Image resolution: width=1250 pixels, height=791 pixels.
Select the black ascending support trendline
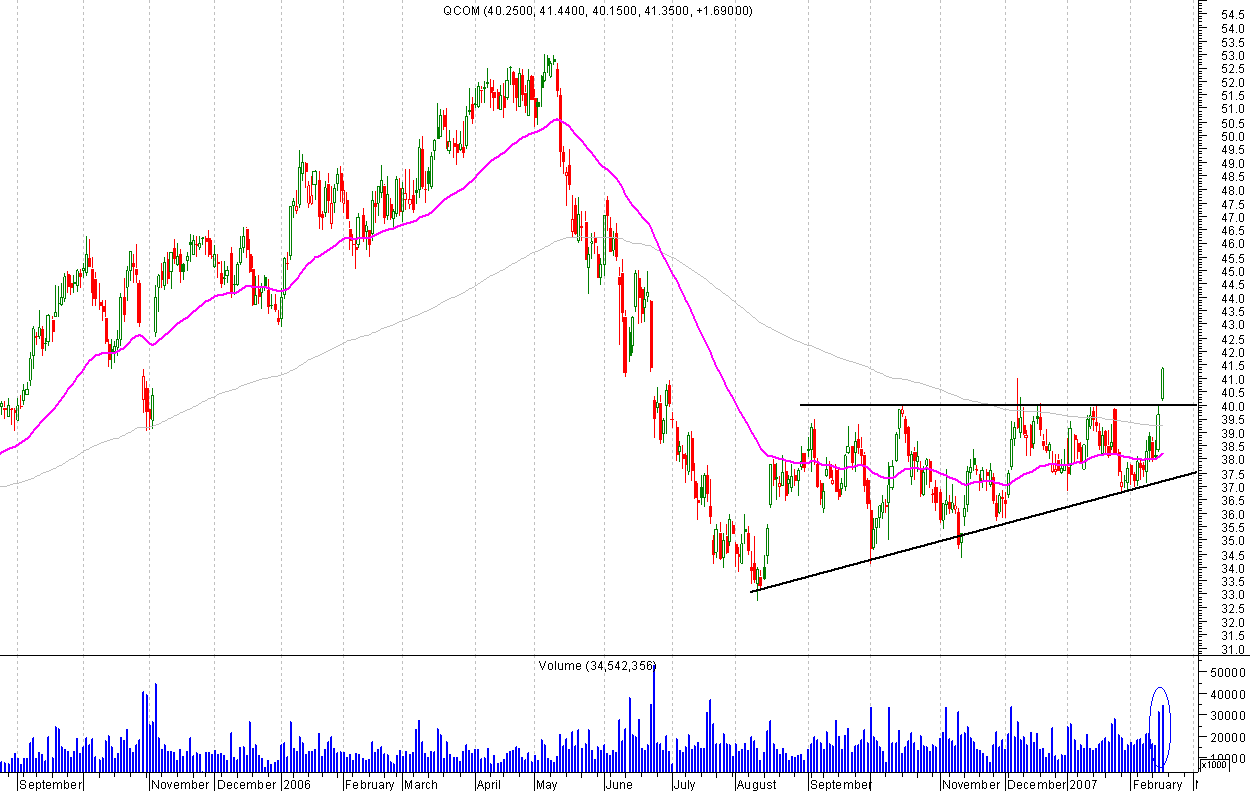pos(973,532)
